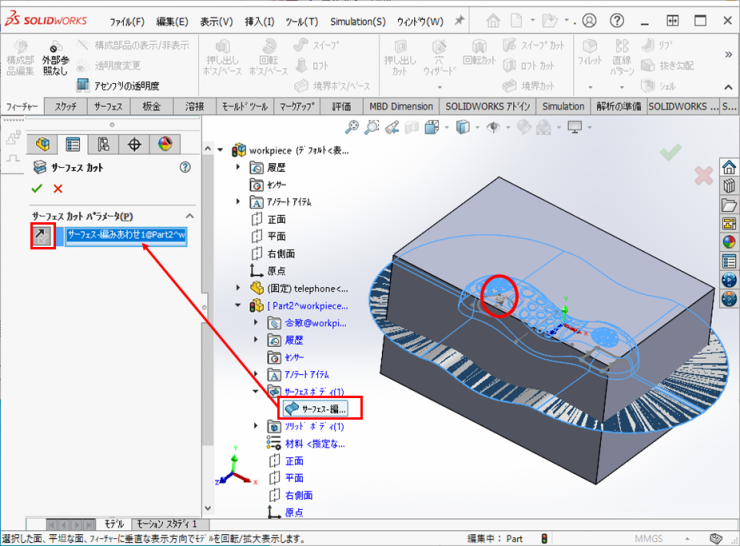The height and width of the screenshot is (546, 740).
Task: Expand the (固定) telephone tree node
Action: tap(238, 288)
